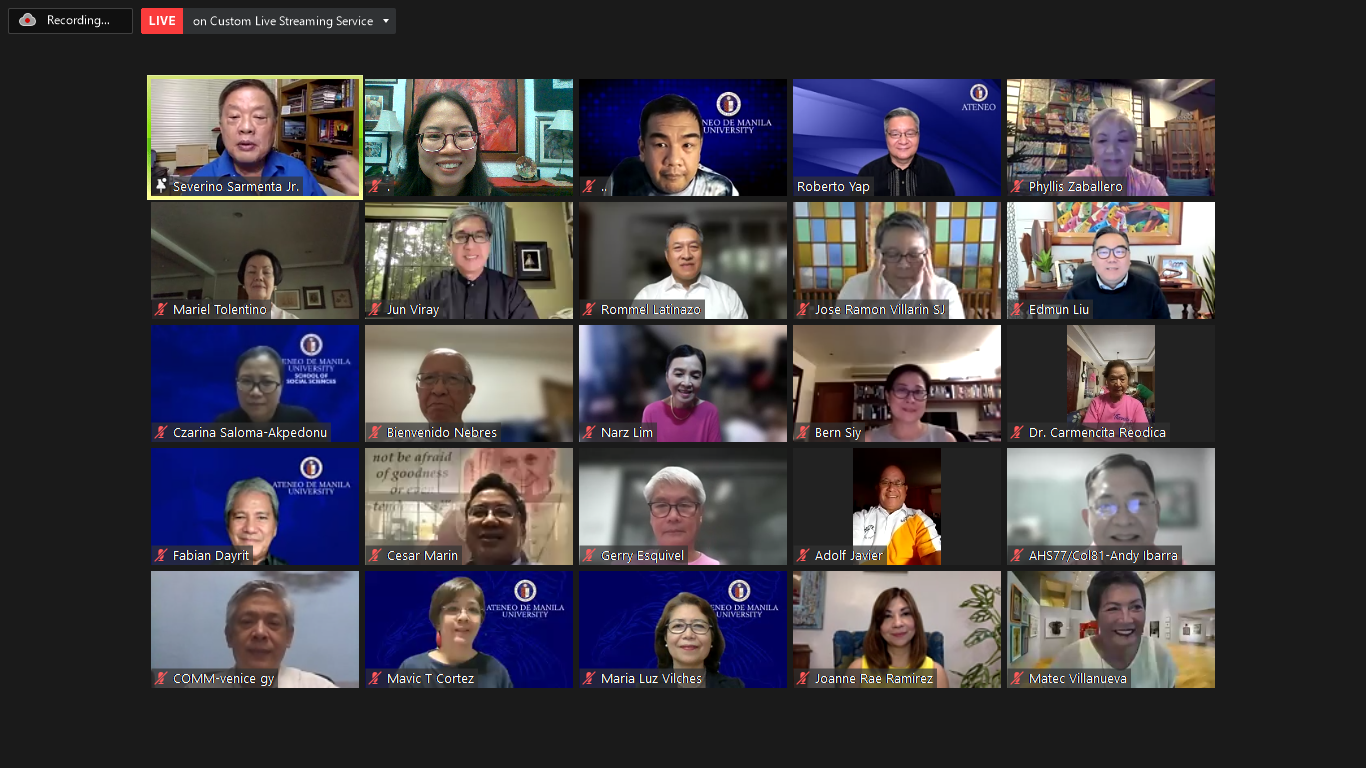Click muted mic icon beside Edmun Liu
This screenshot has height=768, width=1366.
1017,309
